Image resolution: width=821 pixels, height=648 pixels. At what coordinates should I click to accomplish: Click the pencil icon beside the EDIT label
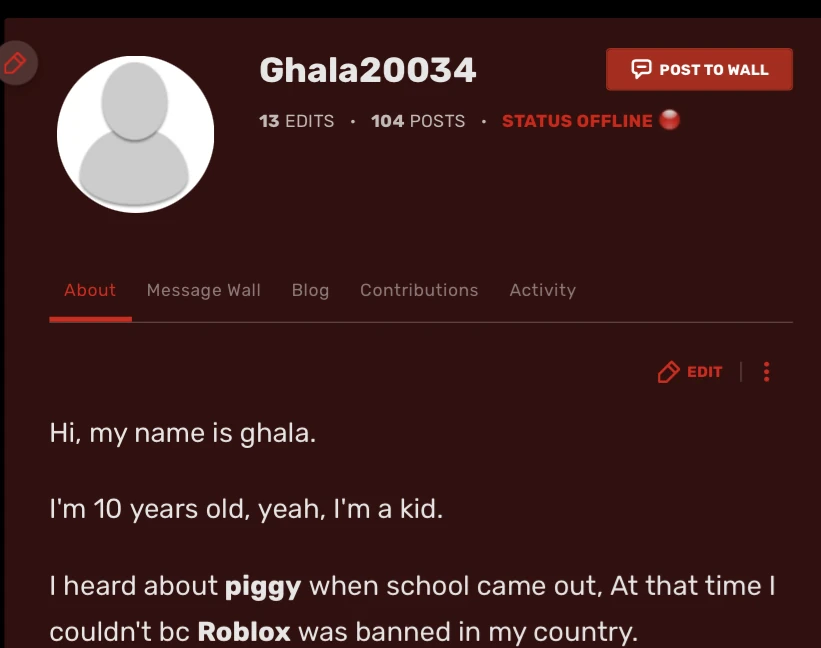pyautogui.click(x=667, y=371)
